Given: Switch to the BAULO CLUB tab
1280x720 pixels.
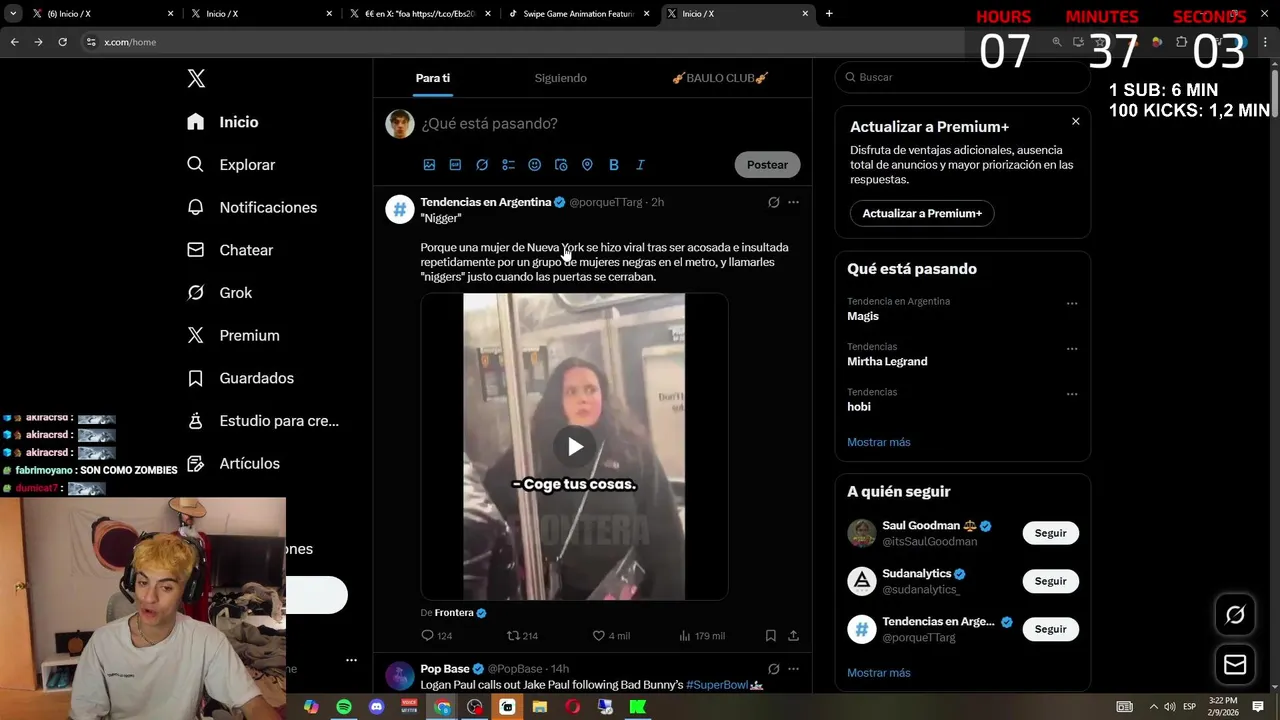Looking at the screenshot, I should click(x=720, y=78).
